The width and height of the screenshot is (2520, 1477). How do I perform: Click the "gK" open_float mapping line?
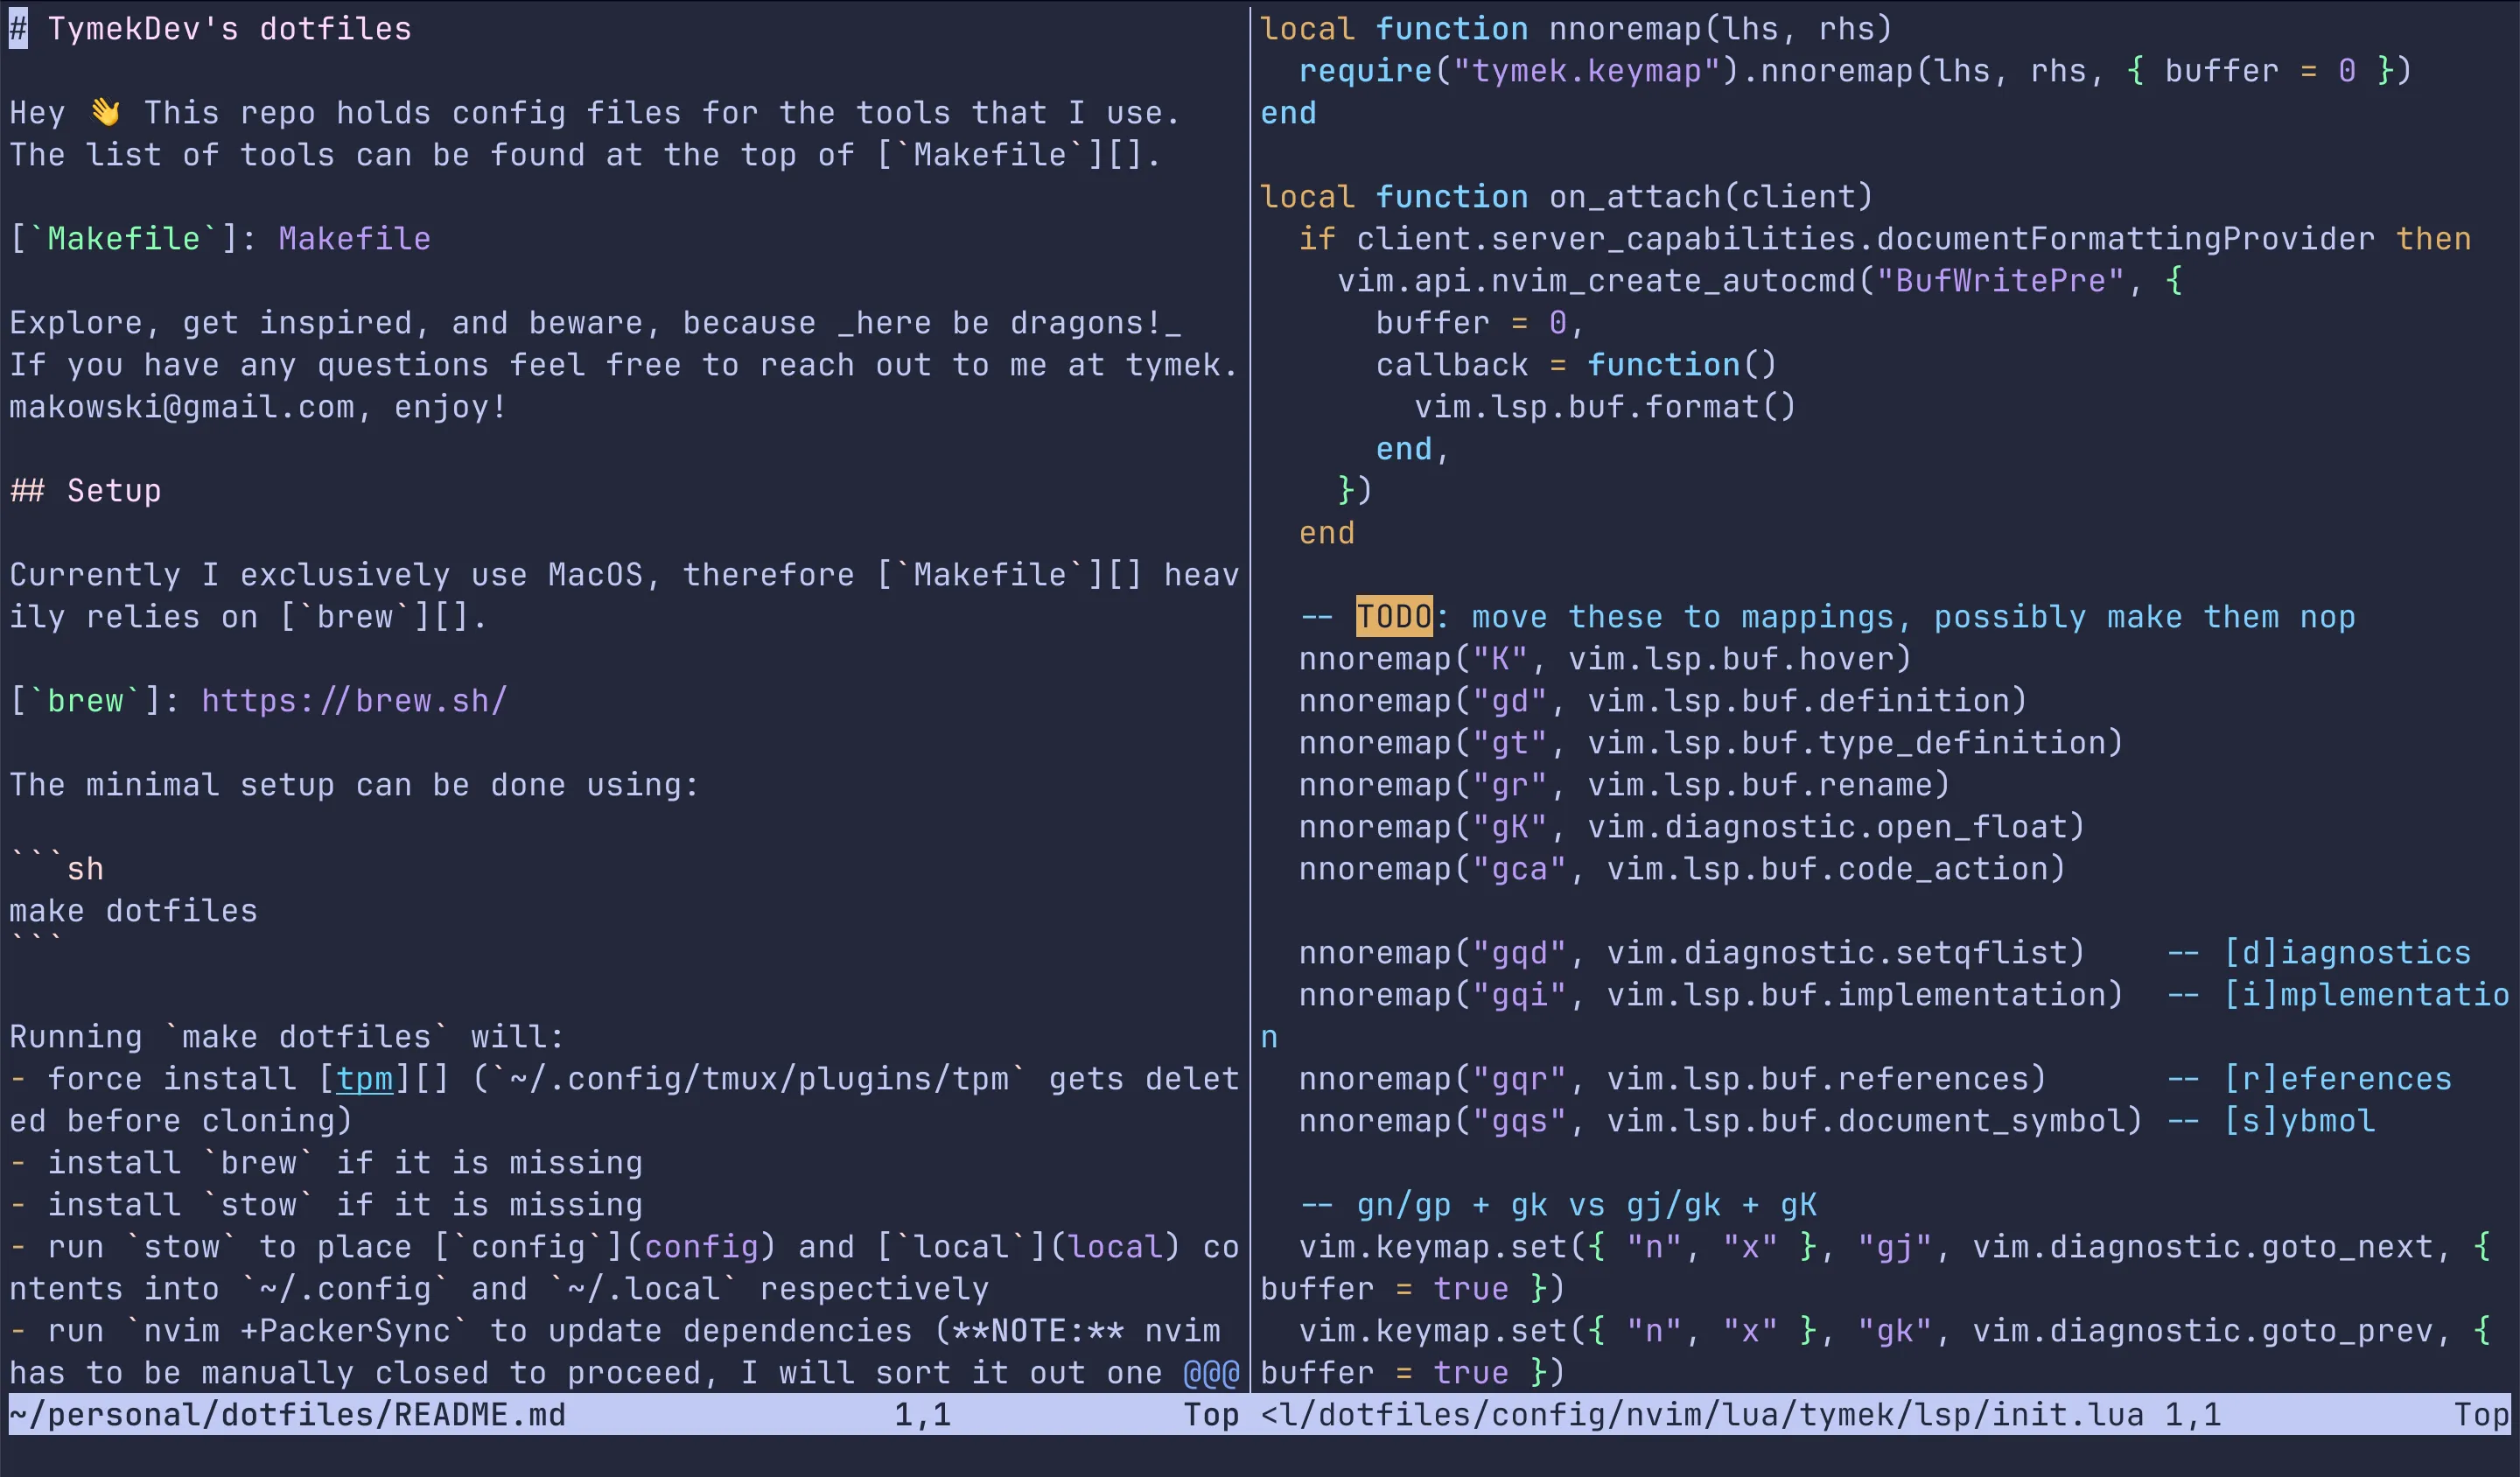click(1691, 826)
